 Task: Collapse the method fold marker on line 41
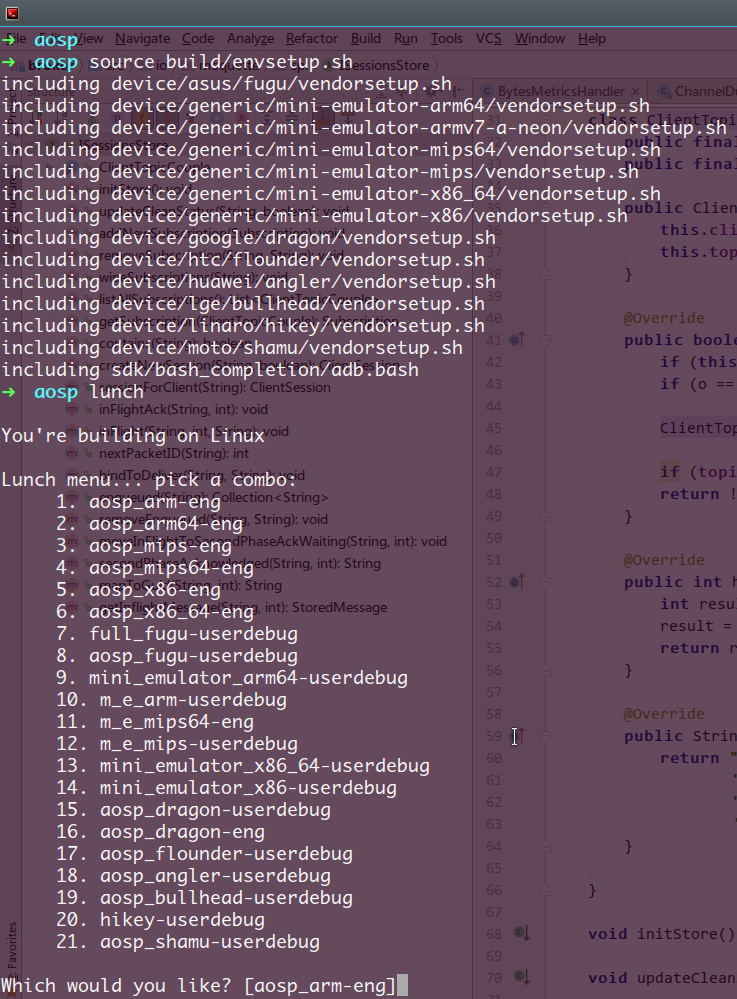coord(546,341)
